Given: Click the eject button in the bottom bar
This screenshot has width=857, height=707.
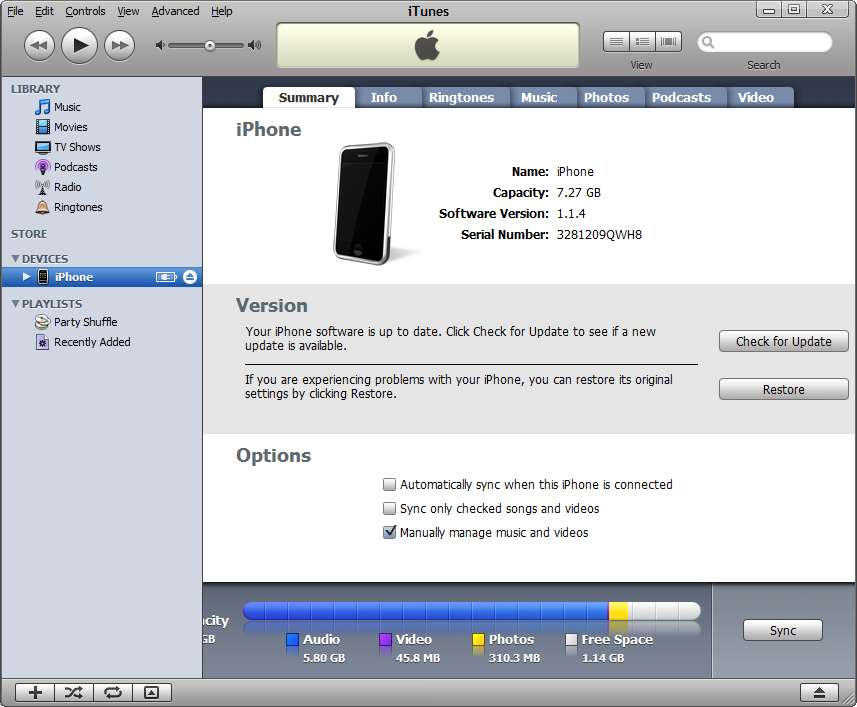Looking at the screenshot, I should [x=819, y=693].
